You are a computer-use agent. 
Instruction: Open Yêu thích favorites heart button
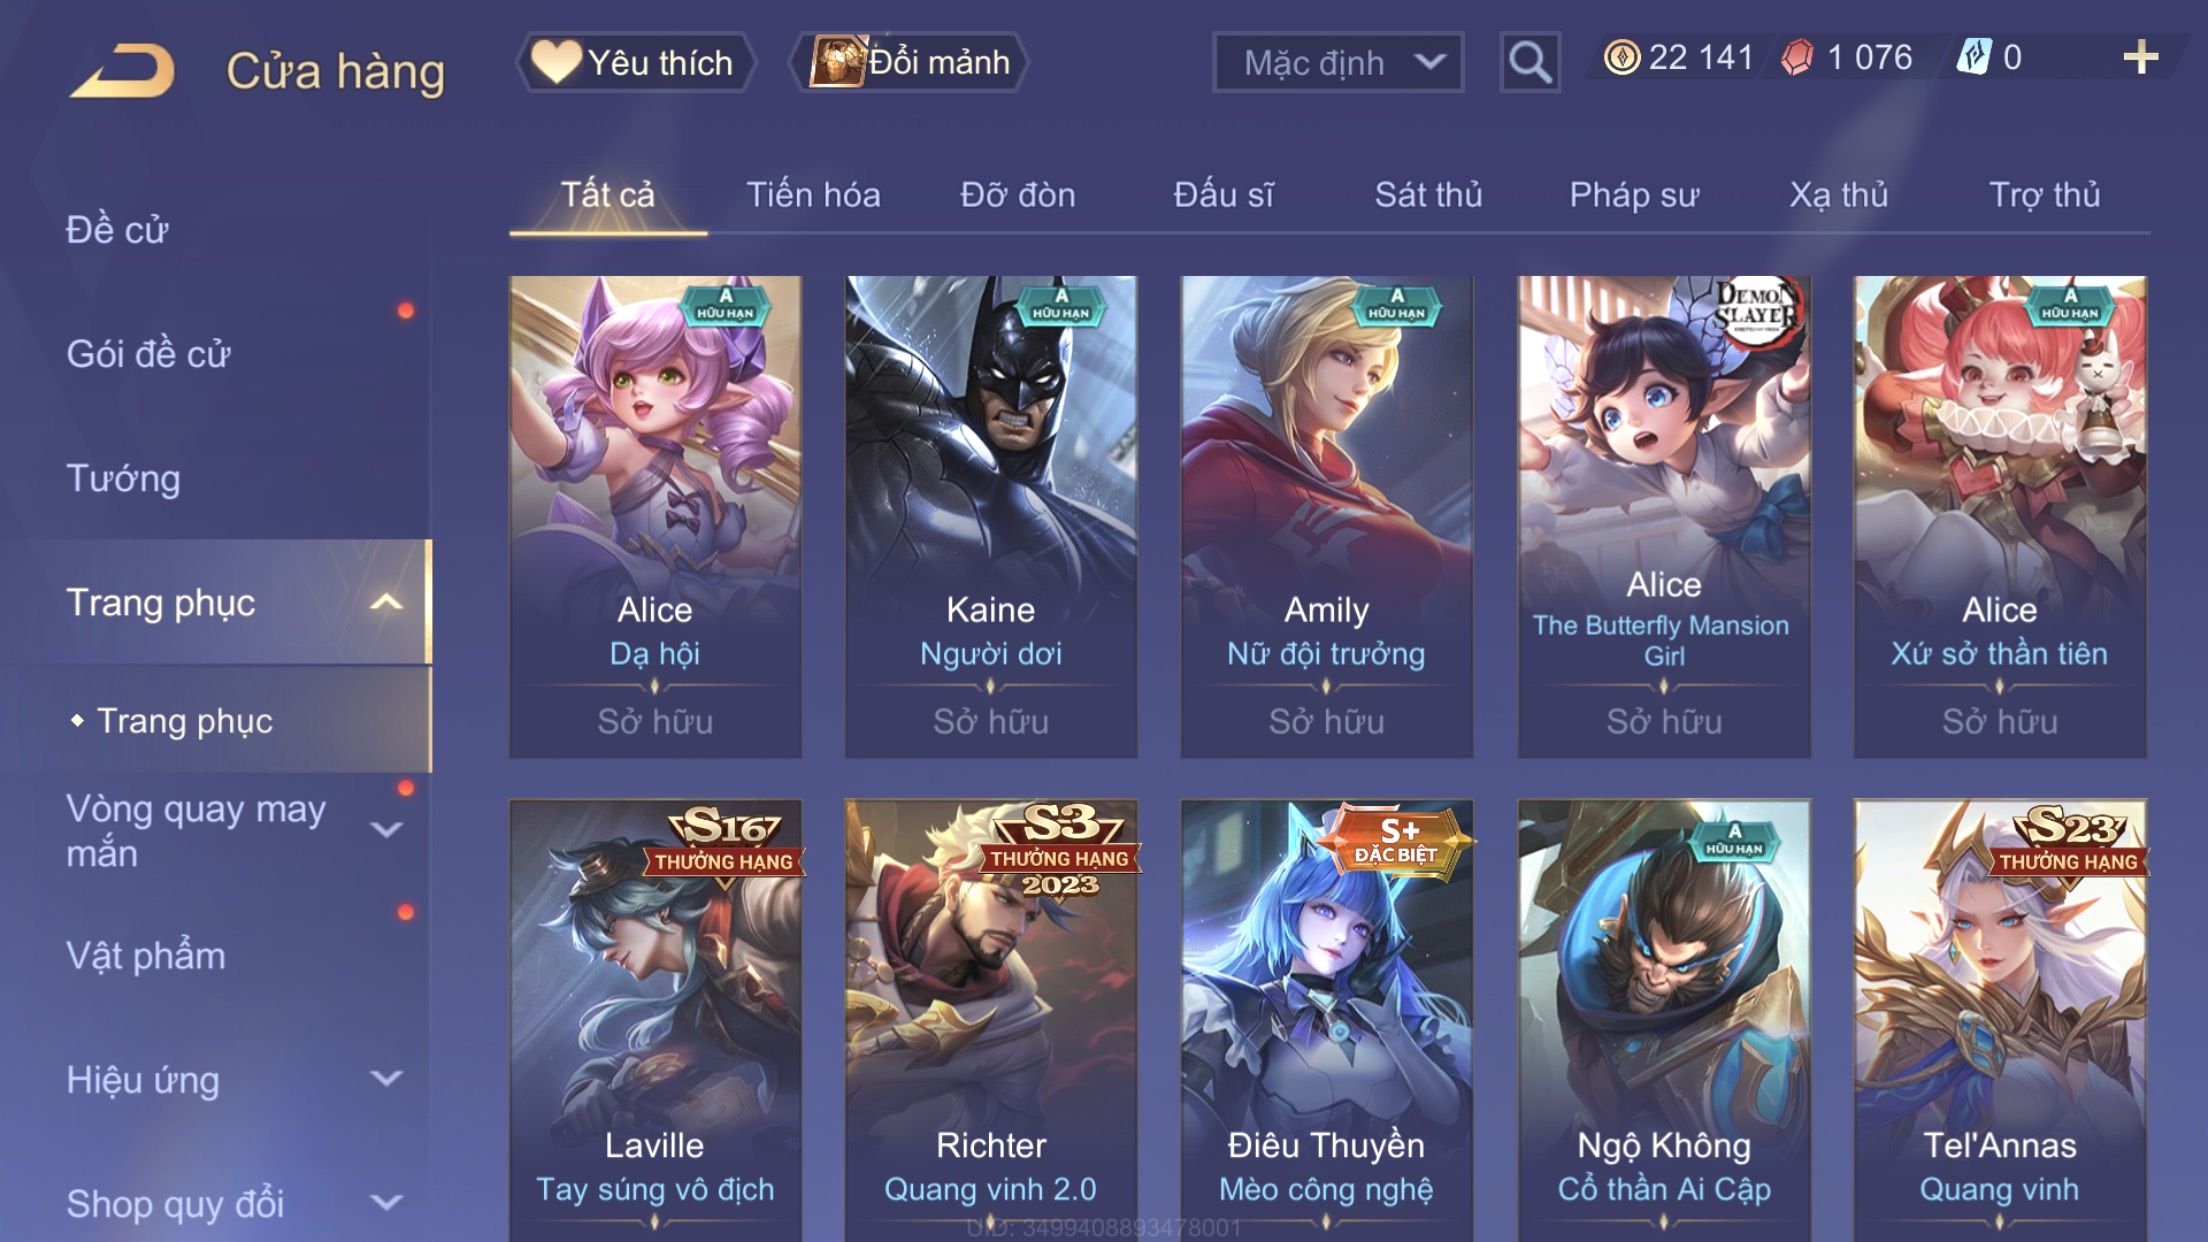(634, 62)
